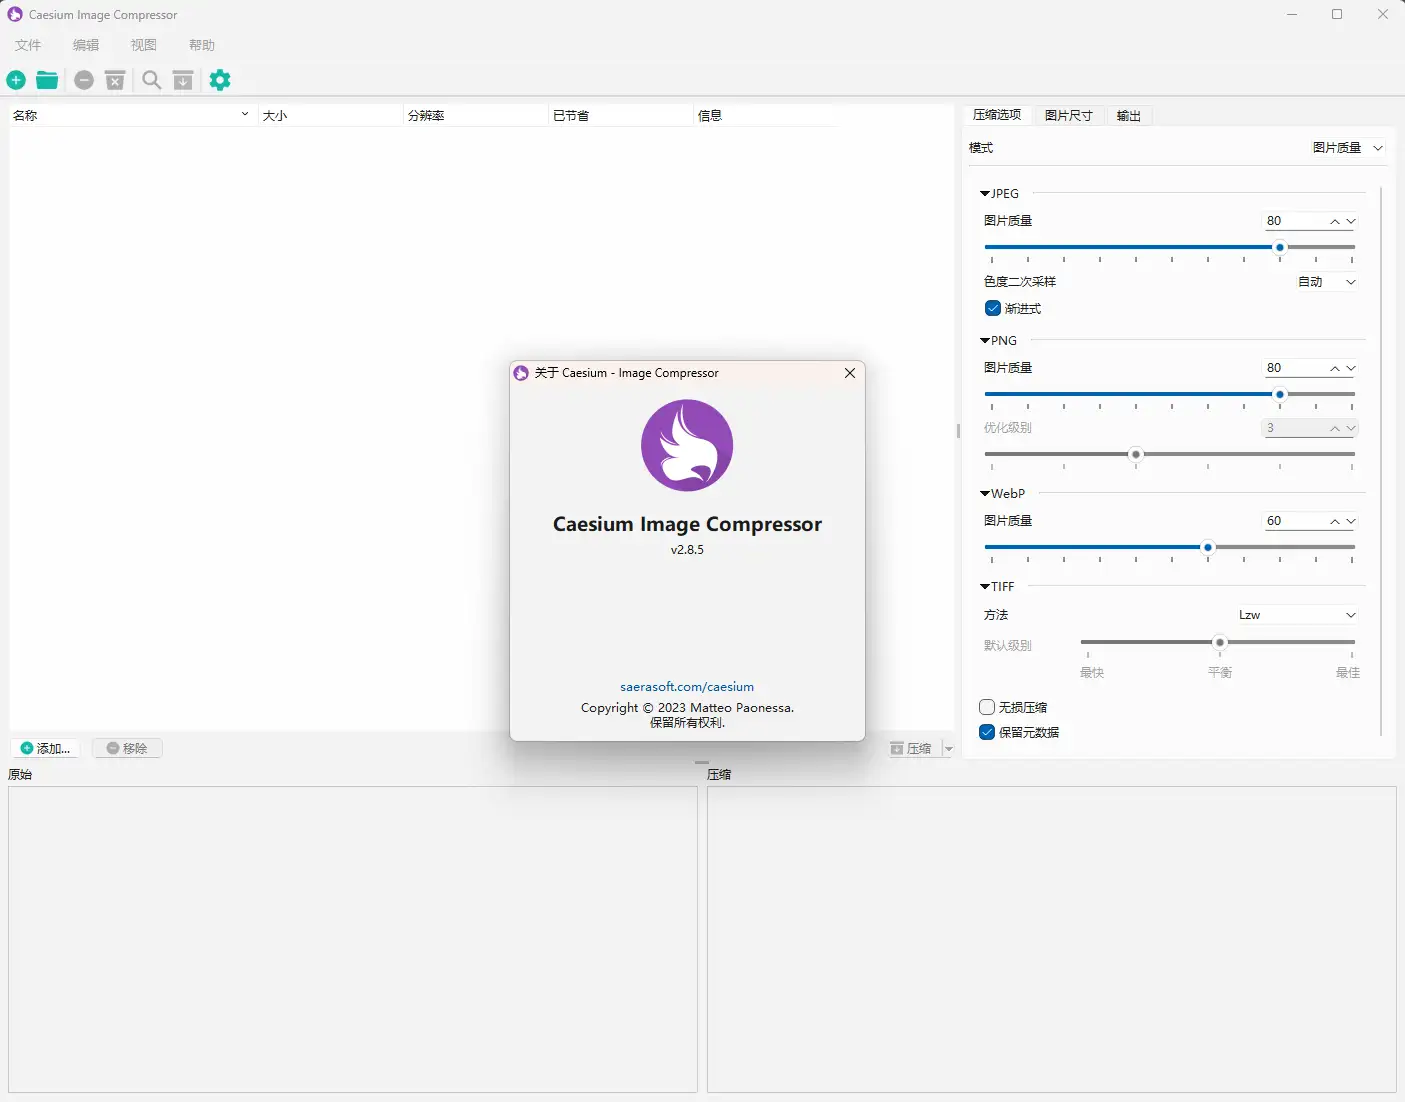Click the compression options panel vertical scrollbar

click(x=1381, y=460)
